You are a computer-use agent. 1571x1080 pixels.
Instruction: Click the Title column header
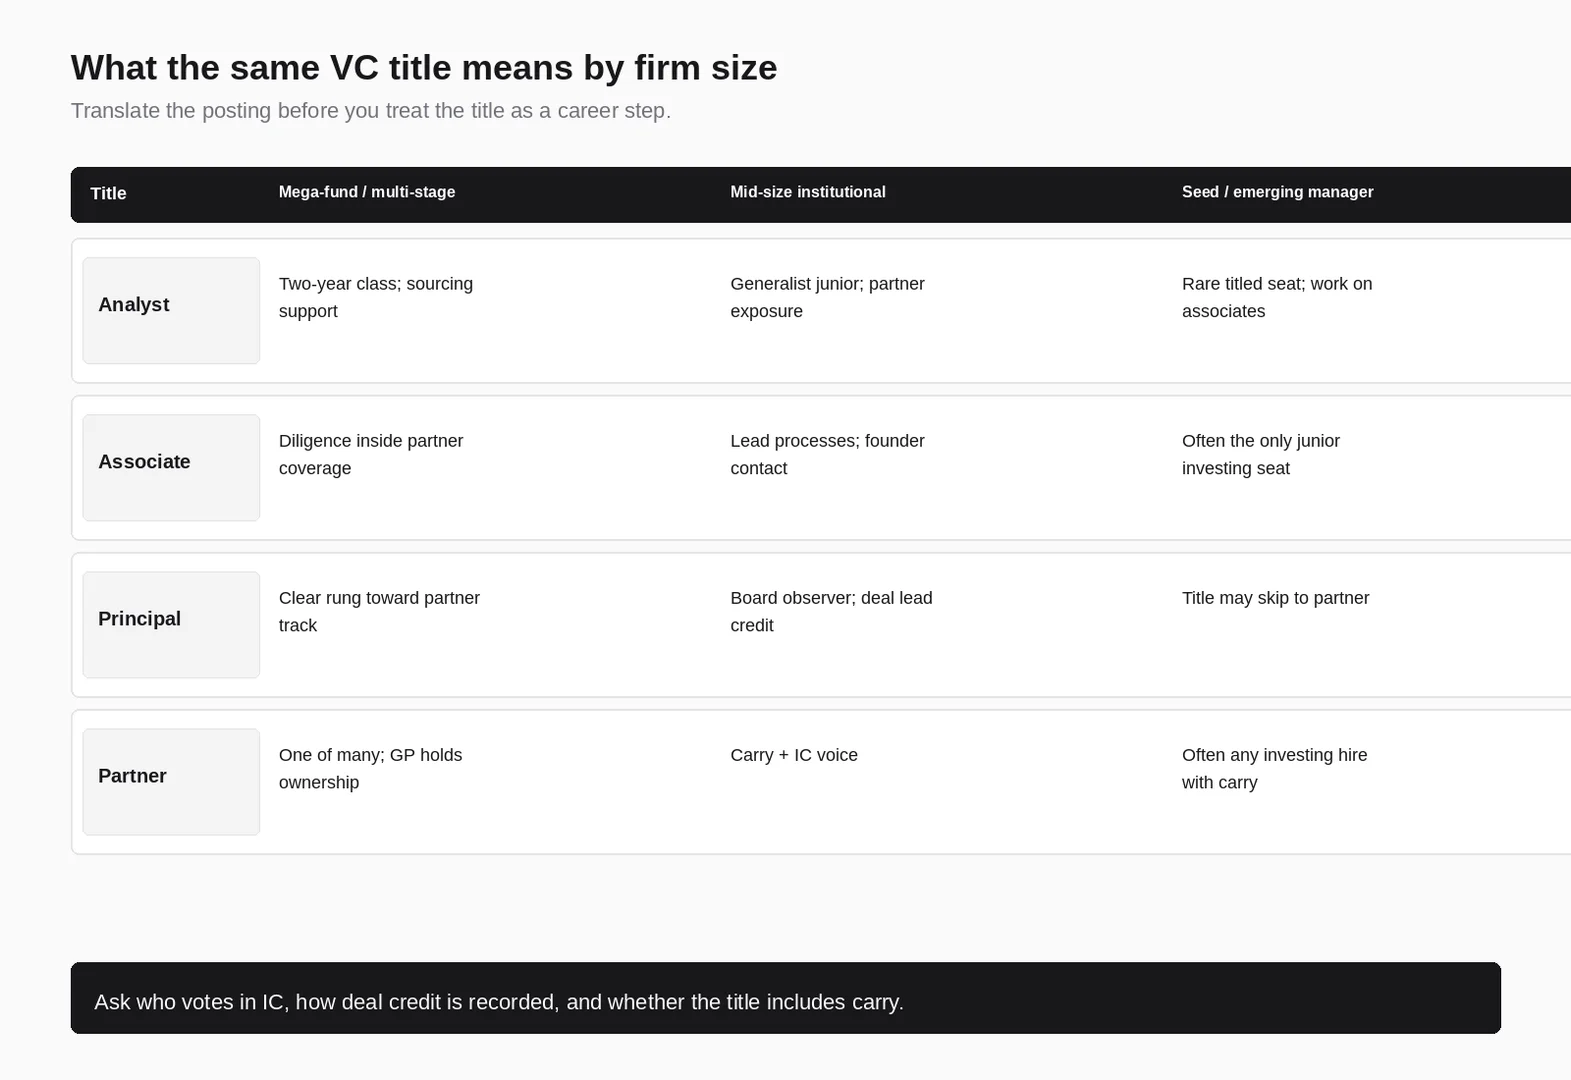coord(108,194)
